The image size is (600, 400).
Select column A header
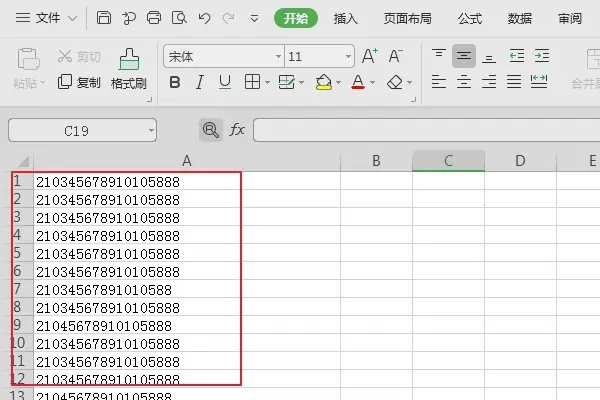click(x=187, y=161)
